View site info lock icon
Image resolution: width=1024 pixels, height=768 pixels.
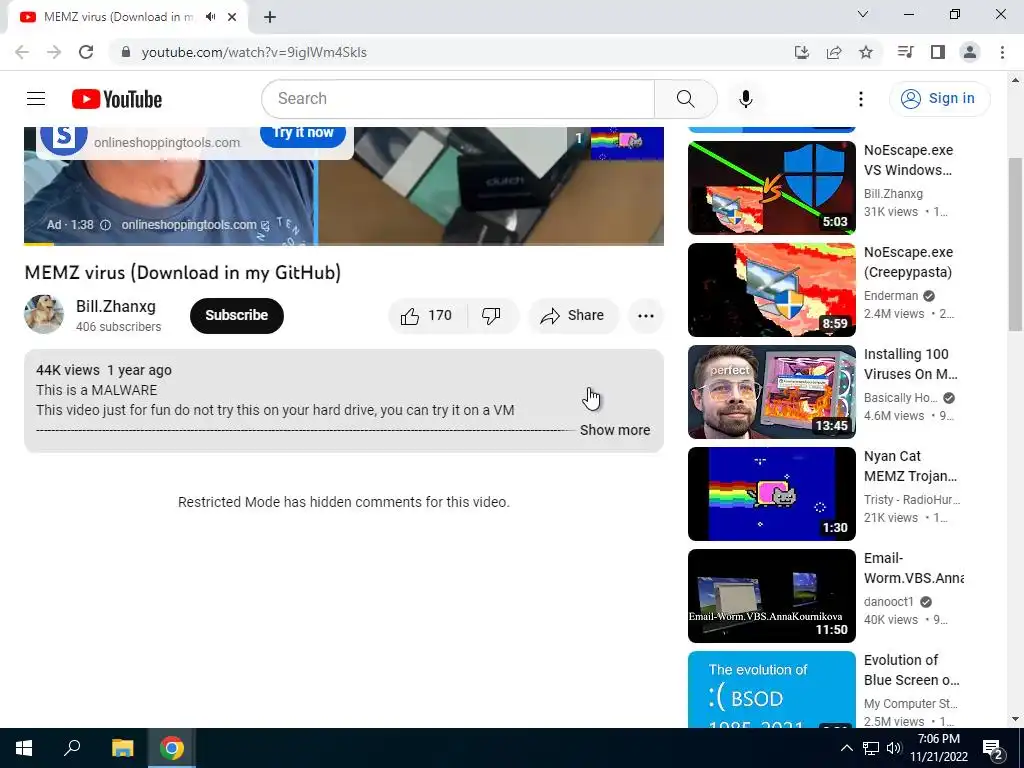point(126,52)
